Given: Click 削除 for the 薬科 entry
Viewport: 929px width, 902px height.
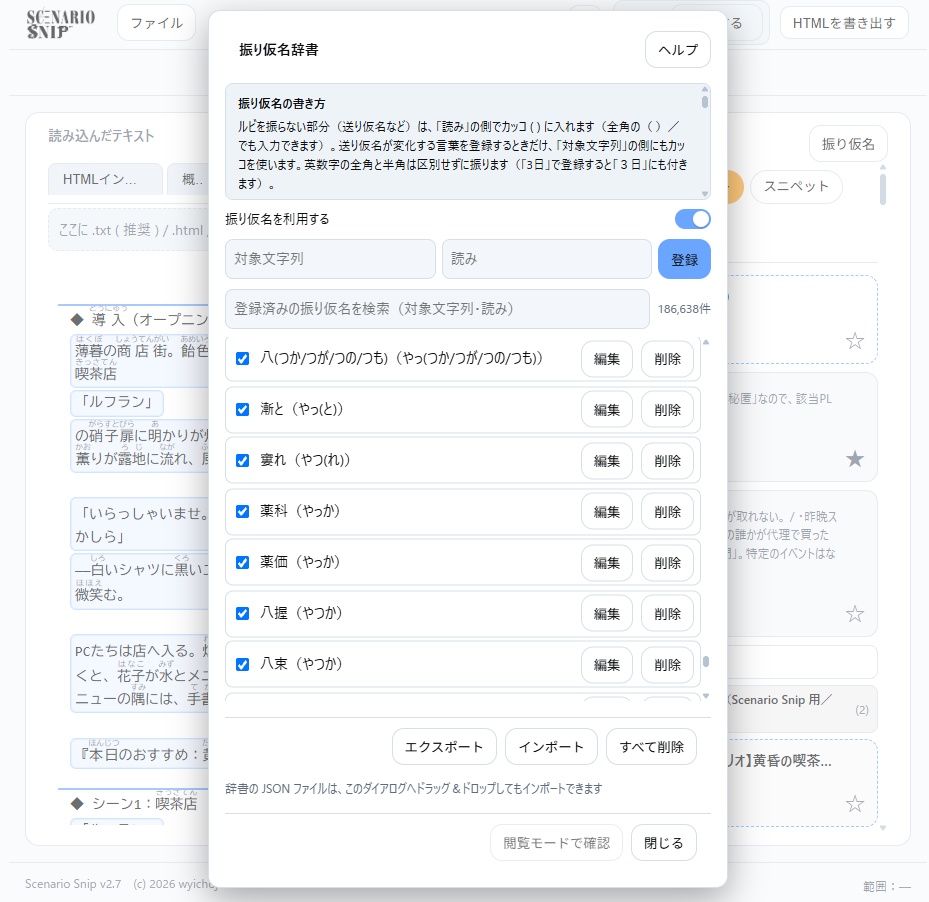Looking at the screenshot, I should click(x=667, y=512).
